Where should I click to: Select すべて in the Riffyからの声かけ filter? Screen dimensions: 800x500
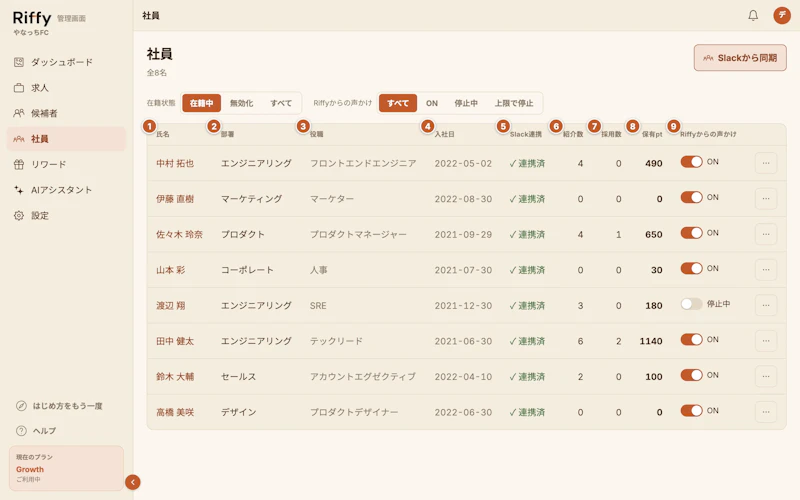[x=398, y=103]
